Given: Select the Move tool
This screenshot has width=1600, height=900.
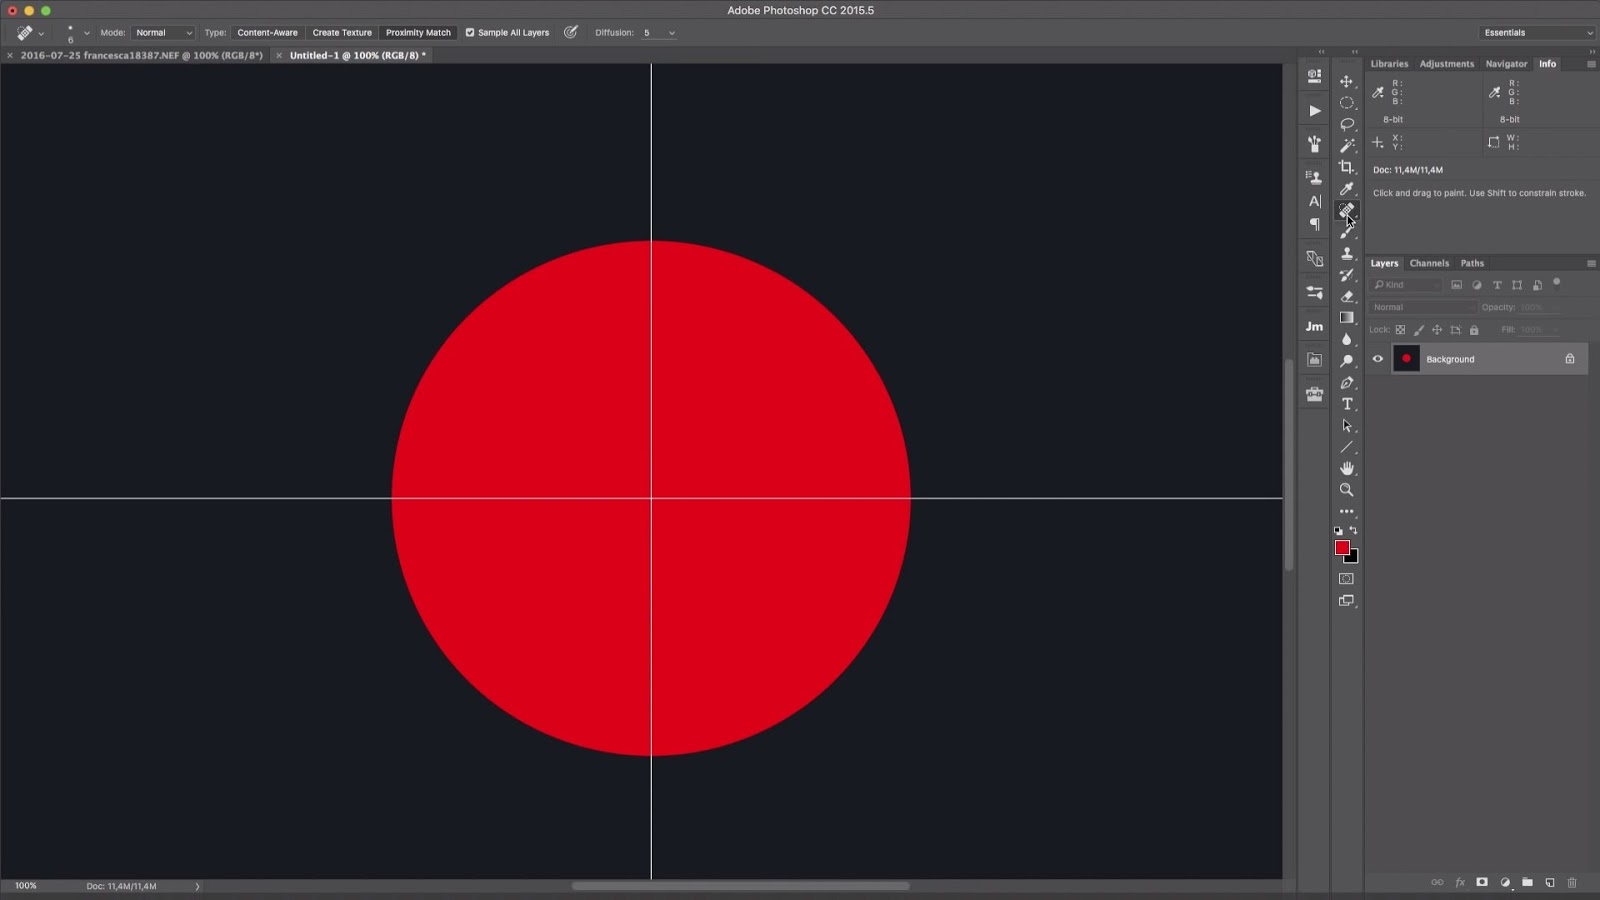Looking at the screenshot, I should (x=1347, y=82).
